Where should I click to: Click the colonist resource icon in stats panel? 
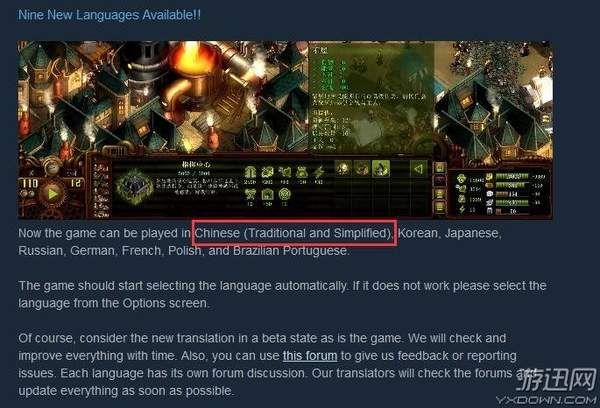[x=461, y=179]
